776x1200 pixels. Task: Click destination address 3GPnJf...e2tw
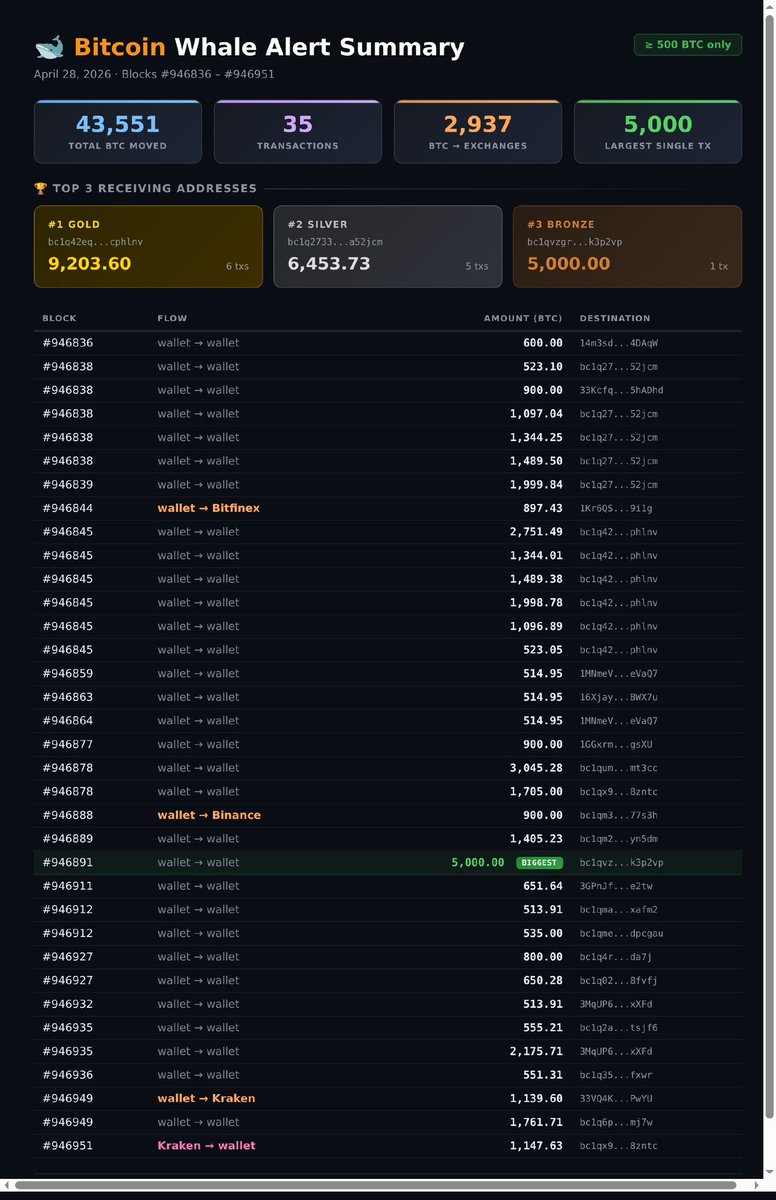pyautogui.click(x=616, y=886)
